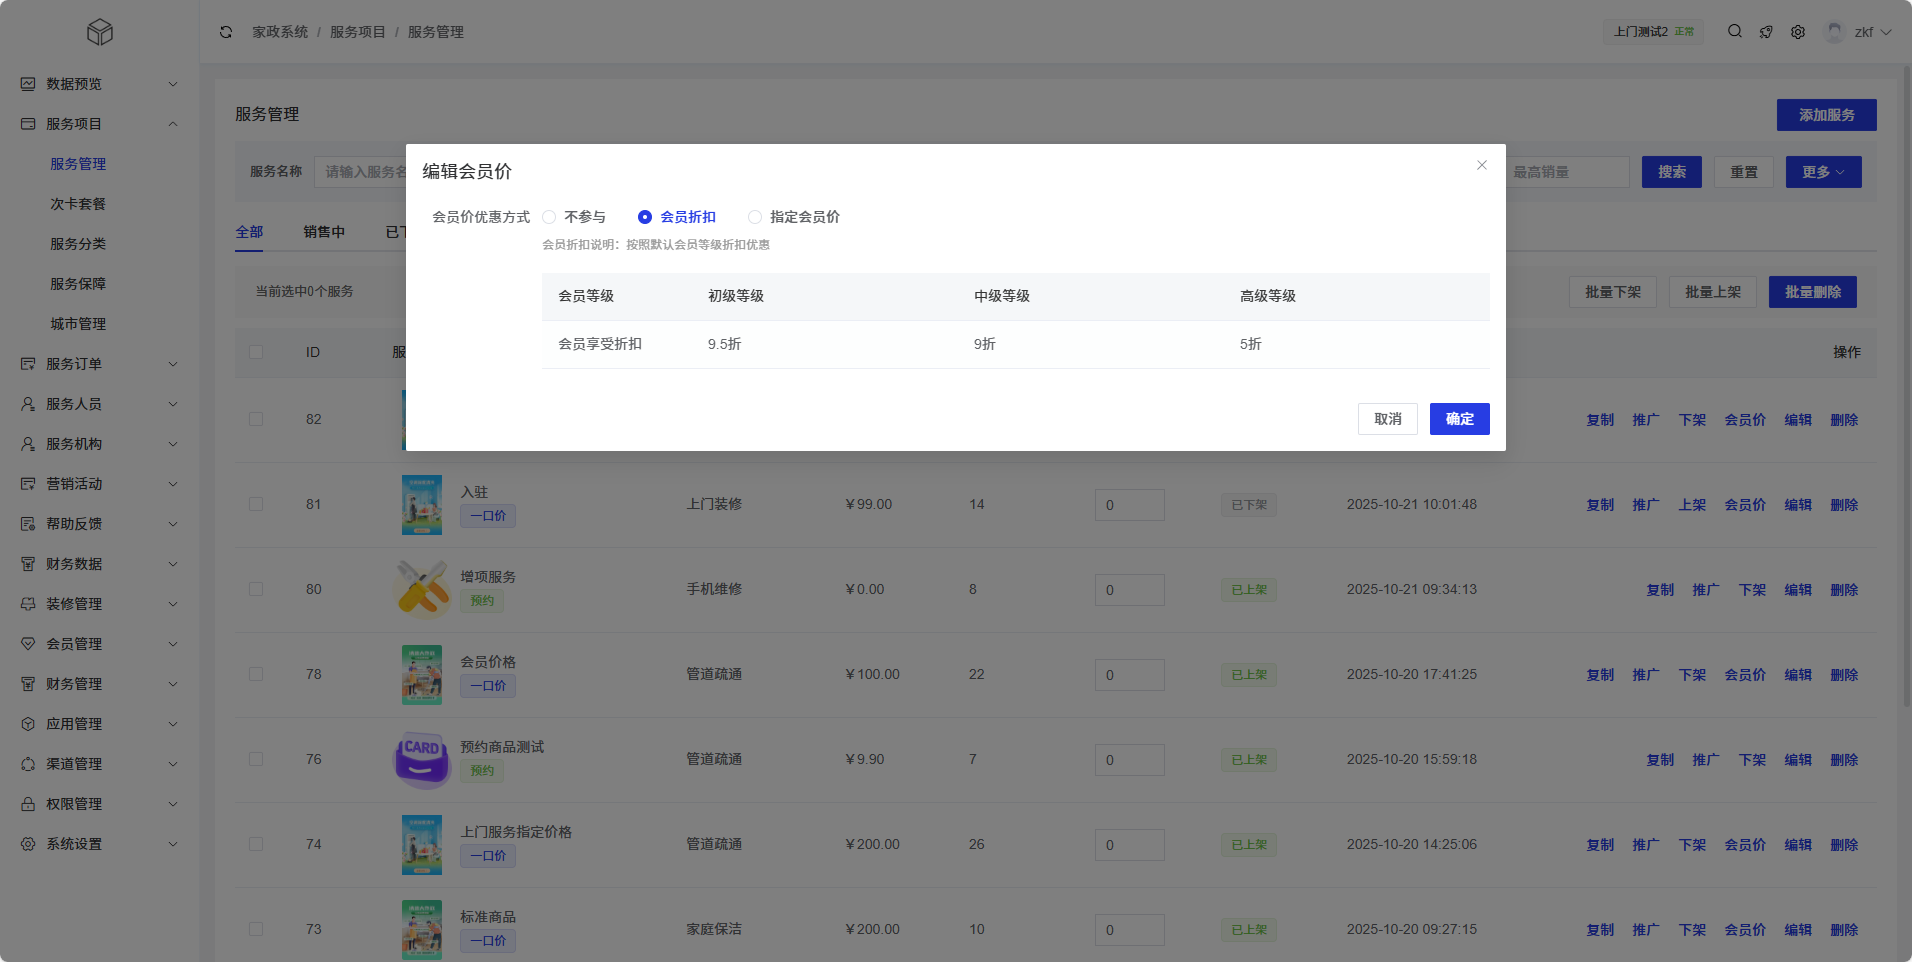Click the cube logo in sidebar
The width and height of the screenshot is (1912, 962).
pyautogui.click(x=100, y=32)
